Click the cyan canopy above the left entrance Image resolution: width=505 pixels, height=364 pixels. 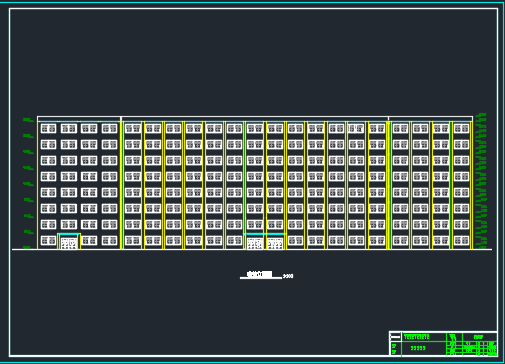(x=69, y=234)
